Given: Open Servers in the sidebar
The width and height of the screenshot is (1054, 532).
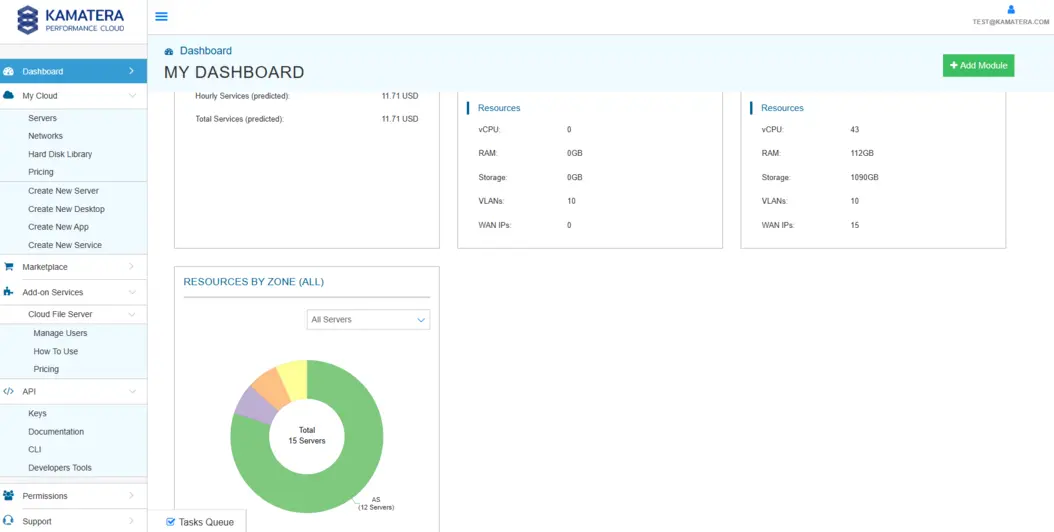Looking at the screenshot, I should point(42,118).
